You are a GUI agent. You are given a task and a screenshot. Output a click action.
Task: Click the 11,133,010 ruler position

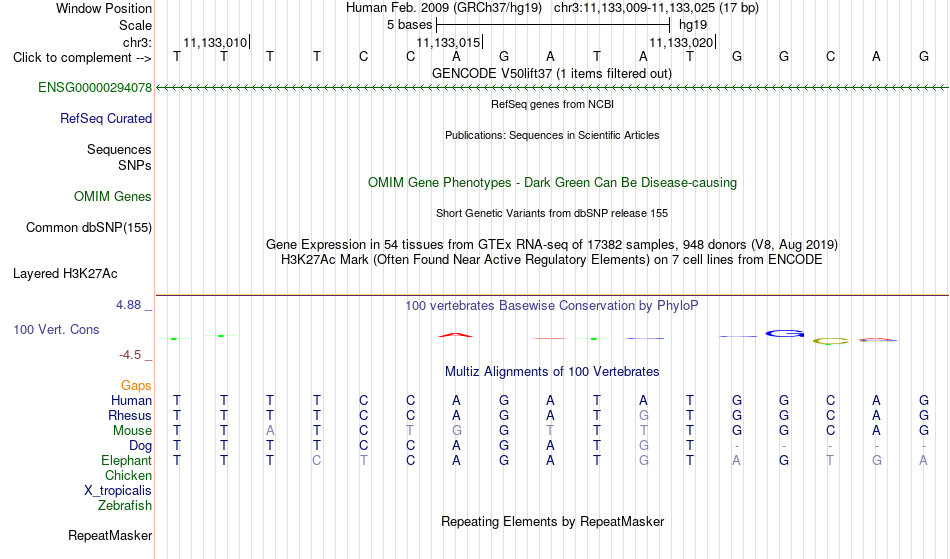215,42
